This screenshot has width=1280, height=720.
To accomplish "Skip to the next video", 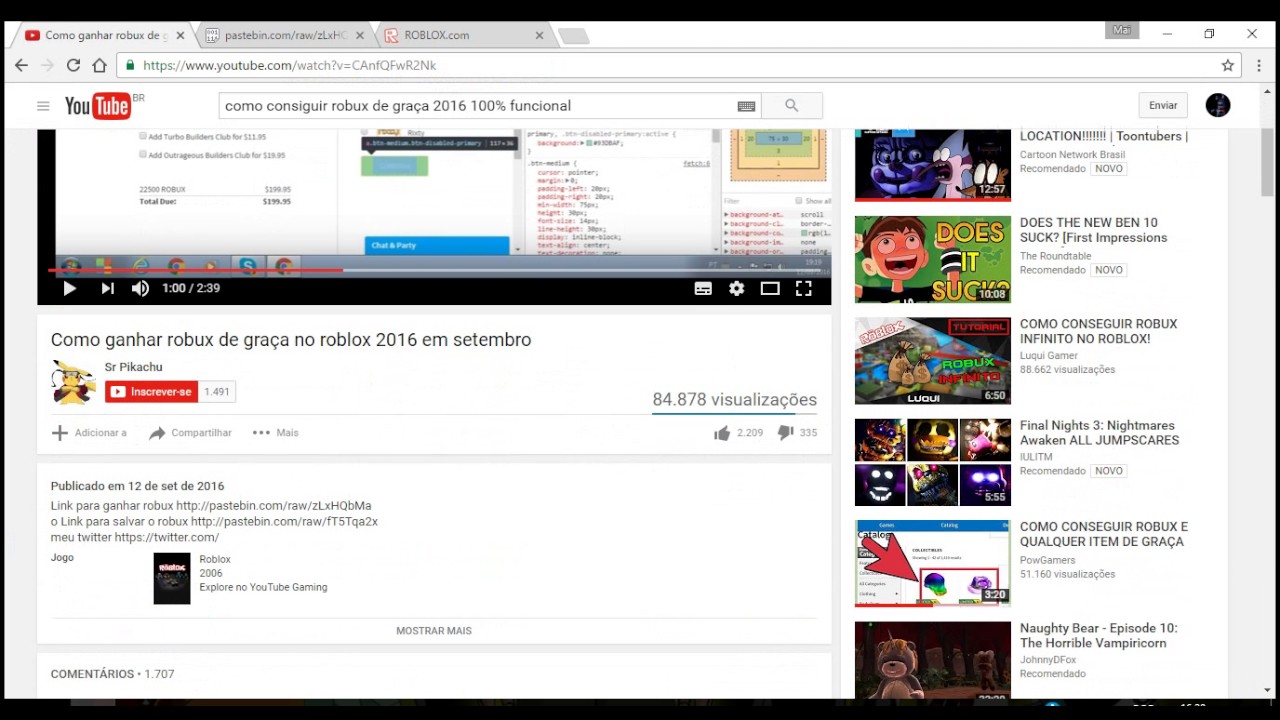I will [107, 288].
